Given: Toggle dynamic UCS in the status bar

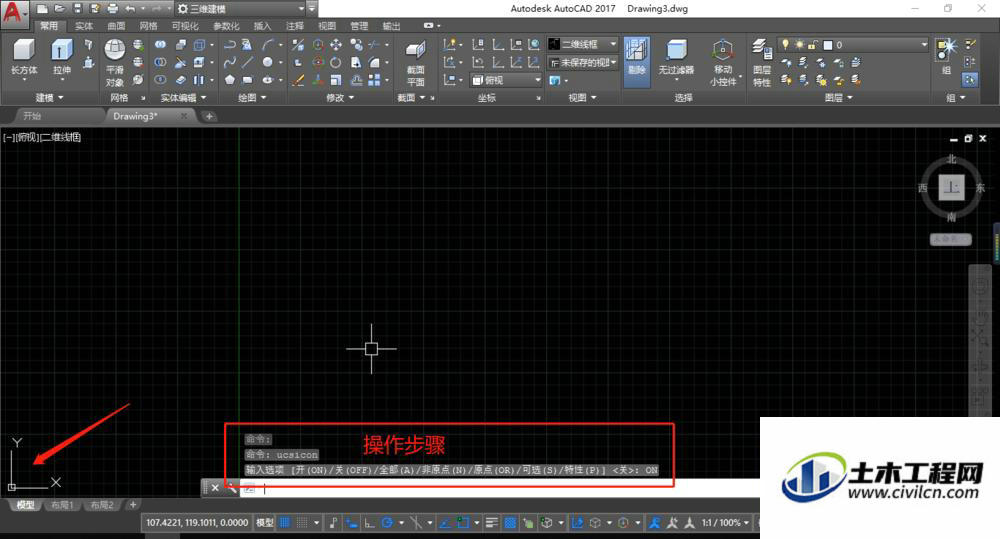Looking at the screenshot, I should coord(577,523).
